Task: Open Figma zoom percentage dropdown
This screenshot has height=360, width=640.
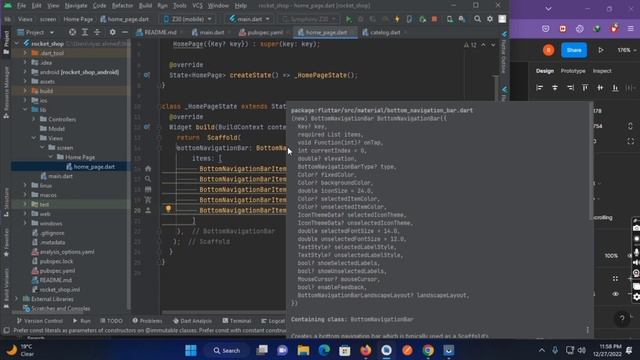Action: point(627,50)
